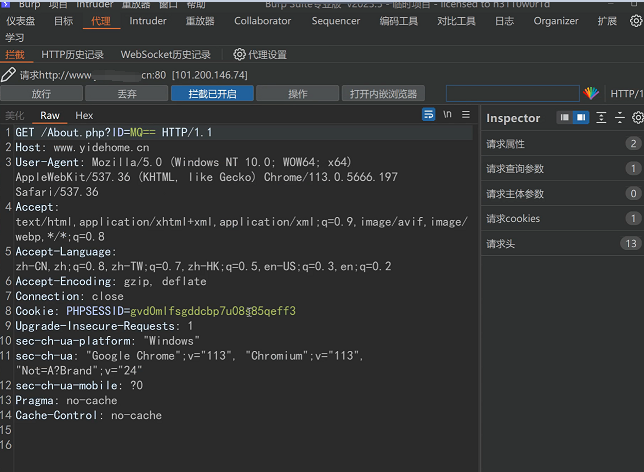The width and height of the screenshot is (644, 472).
Task: Click the search input field in toolbar
Action: [513, 94]
